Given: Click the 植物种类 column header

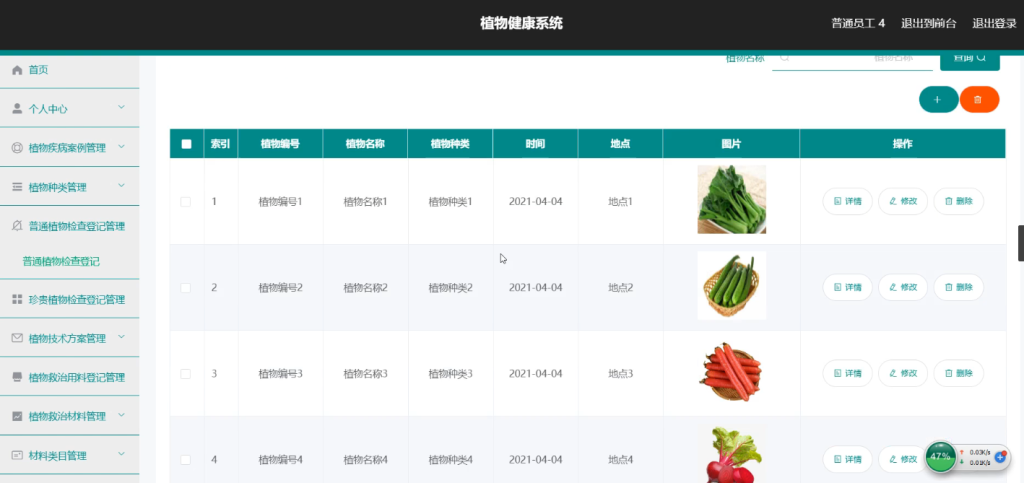Looking at the screenshot, I should (x=450, y=144).
